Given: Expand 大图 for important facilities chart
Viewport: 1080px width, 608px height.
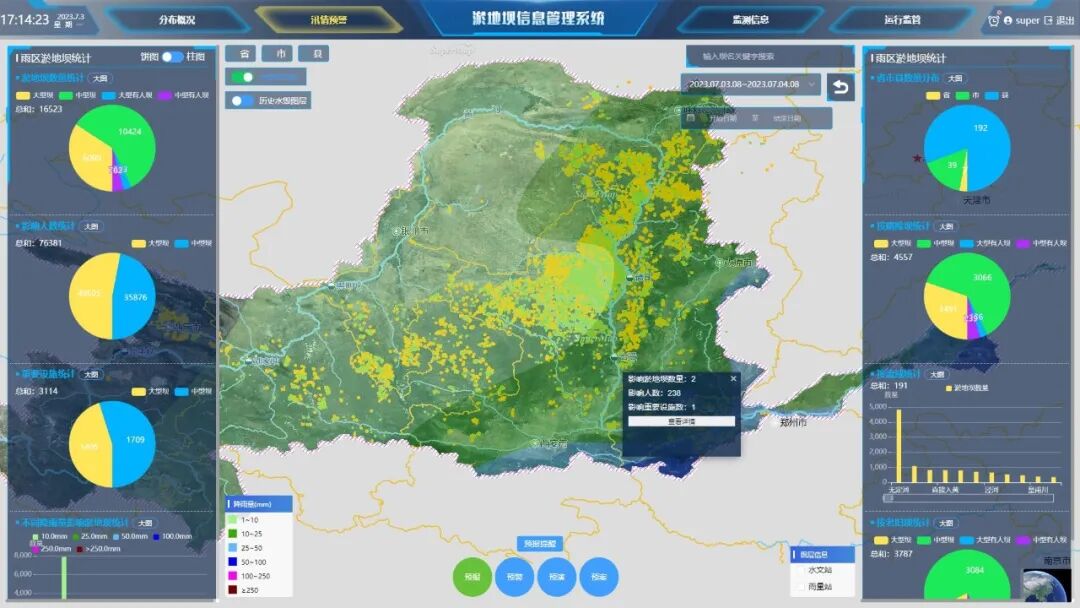Looking at the screenshot, I should coord(91,375).
